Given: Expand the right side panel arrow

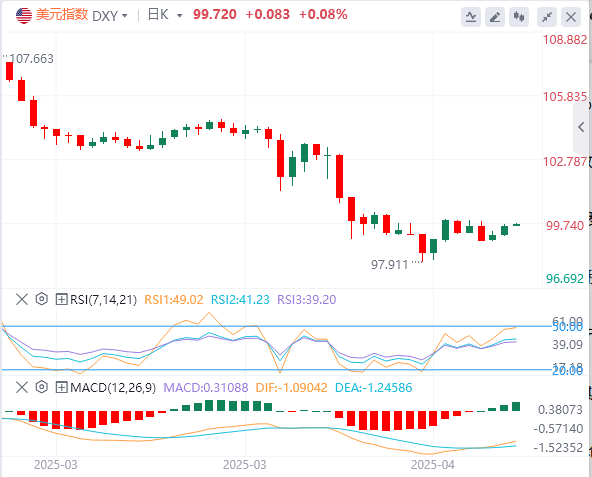Looking at the screenshot, I should coord(582,127).
